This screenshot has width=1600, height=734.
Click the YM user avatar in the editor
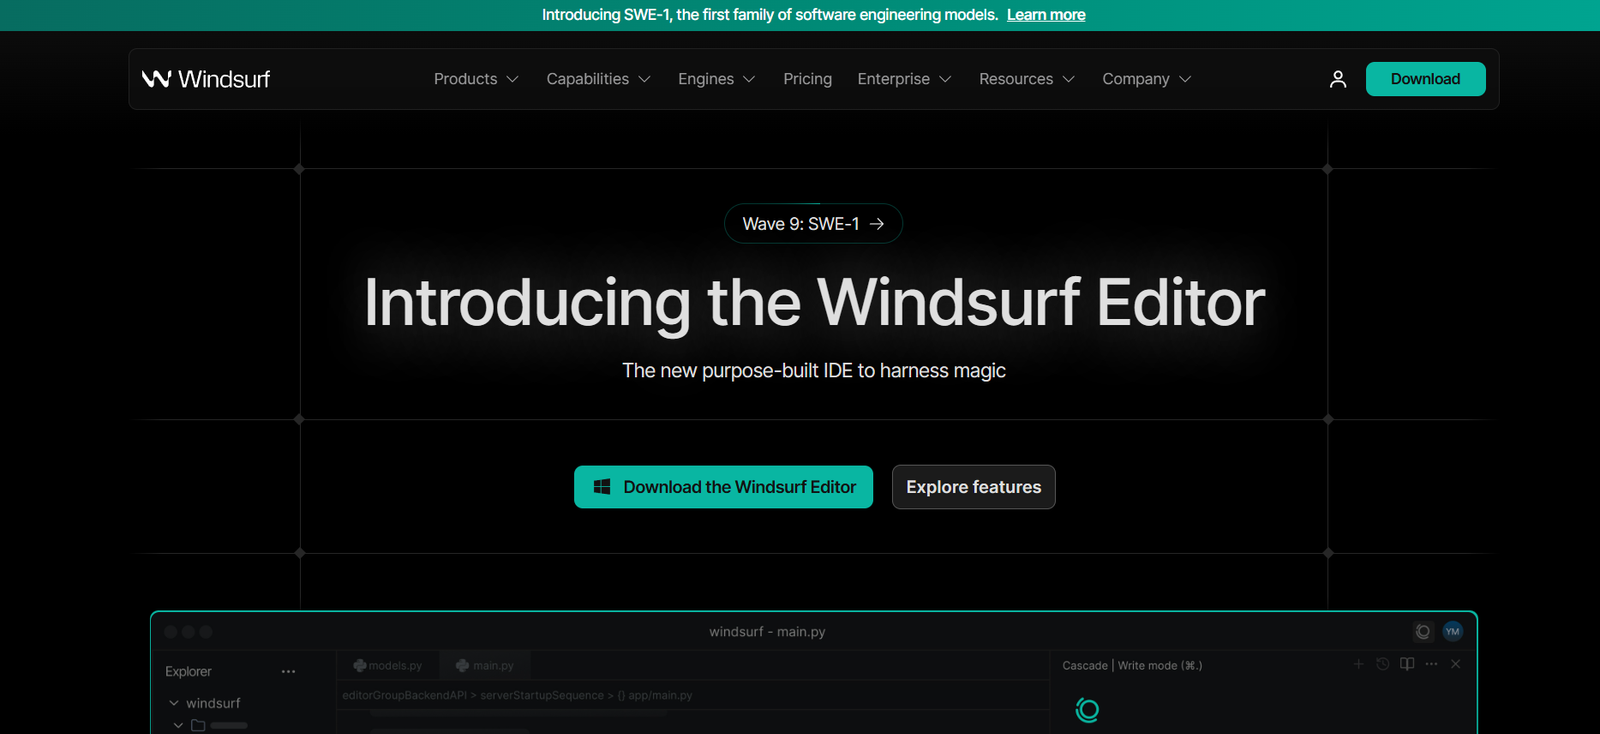pos(1452,631)
